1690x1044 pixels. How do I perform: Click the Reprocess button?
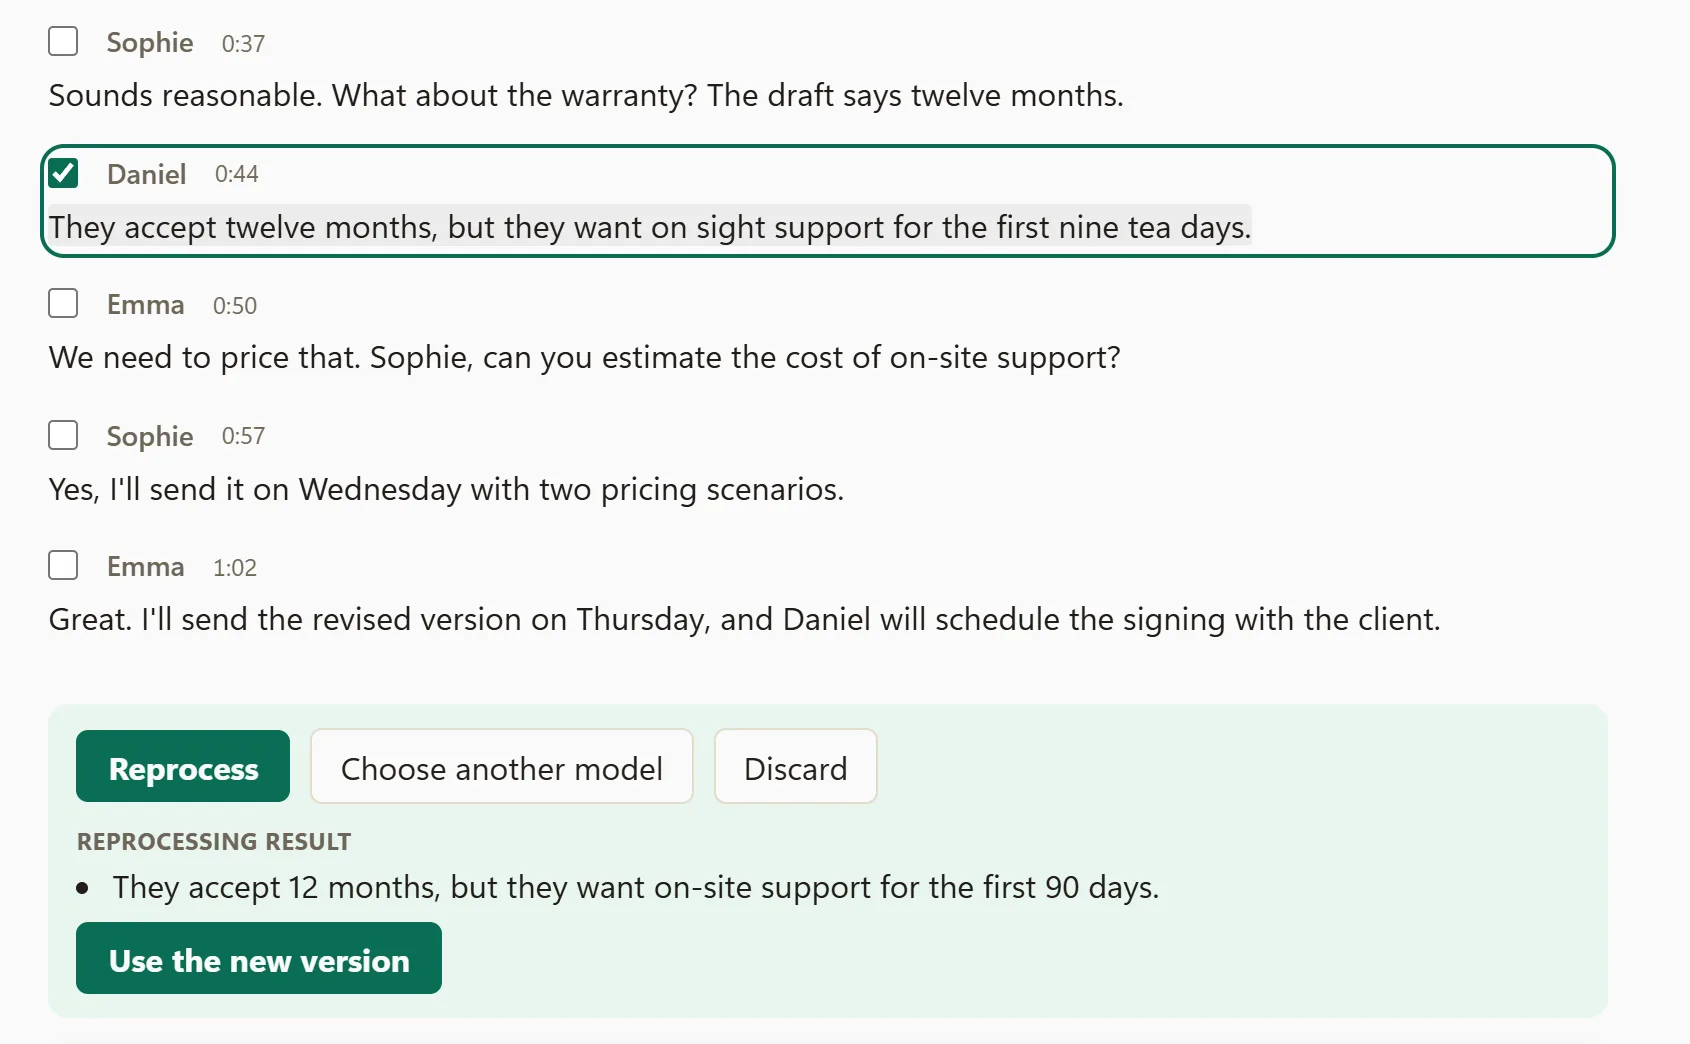[183, 766]
